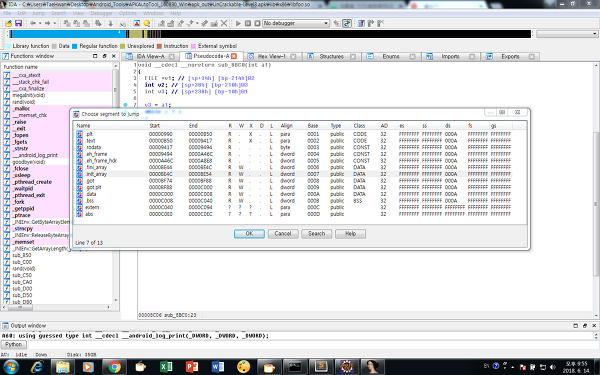Switch to the Hex View-1 tab

271,57
